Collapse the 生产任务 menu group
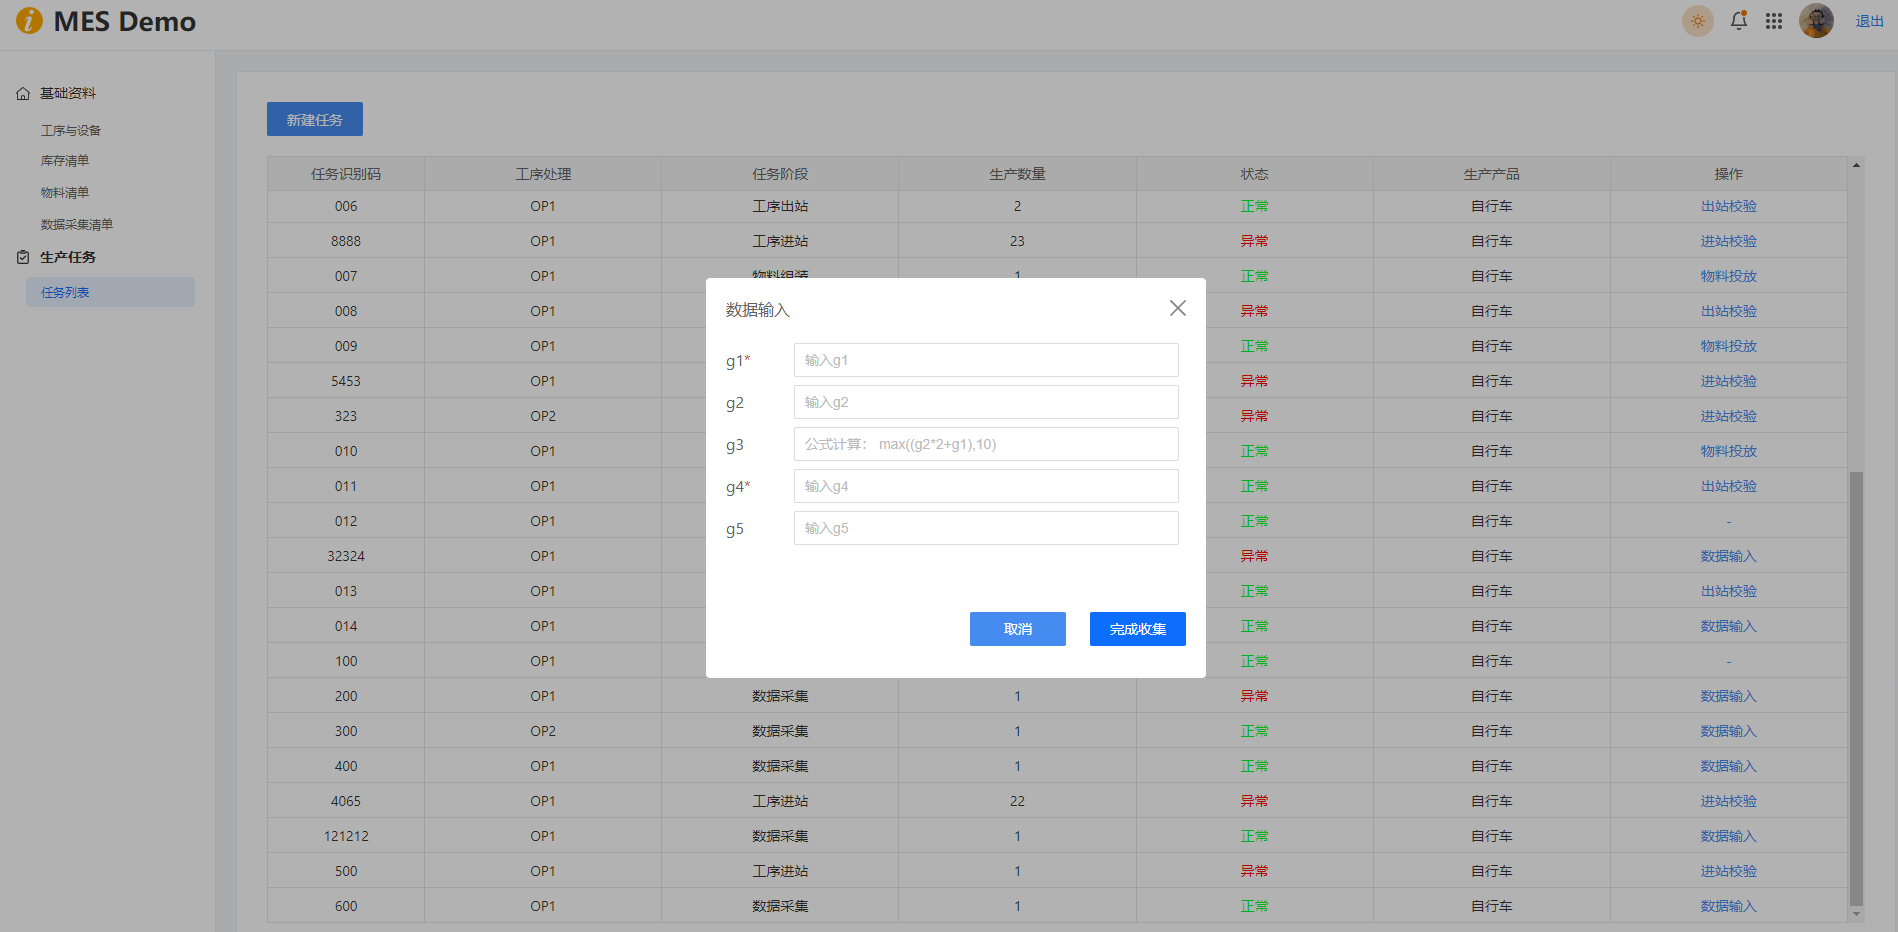This screenshot has width=1898, height=932. [x=68, y=258]
